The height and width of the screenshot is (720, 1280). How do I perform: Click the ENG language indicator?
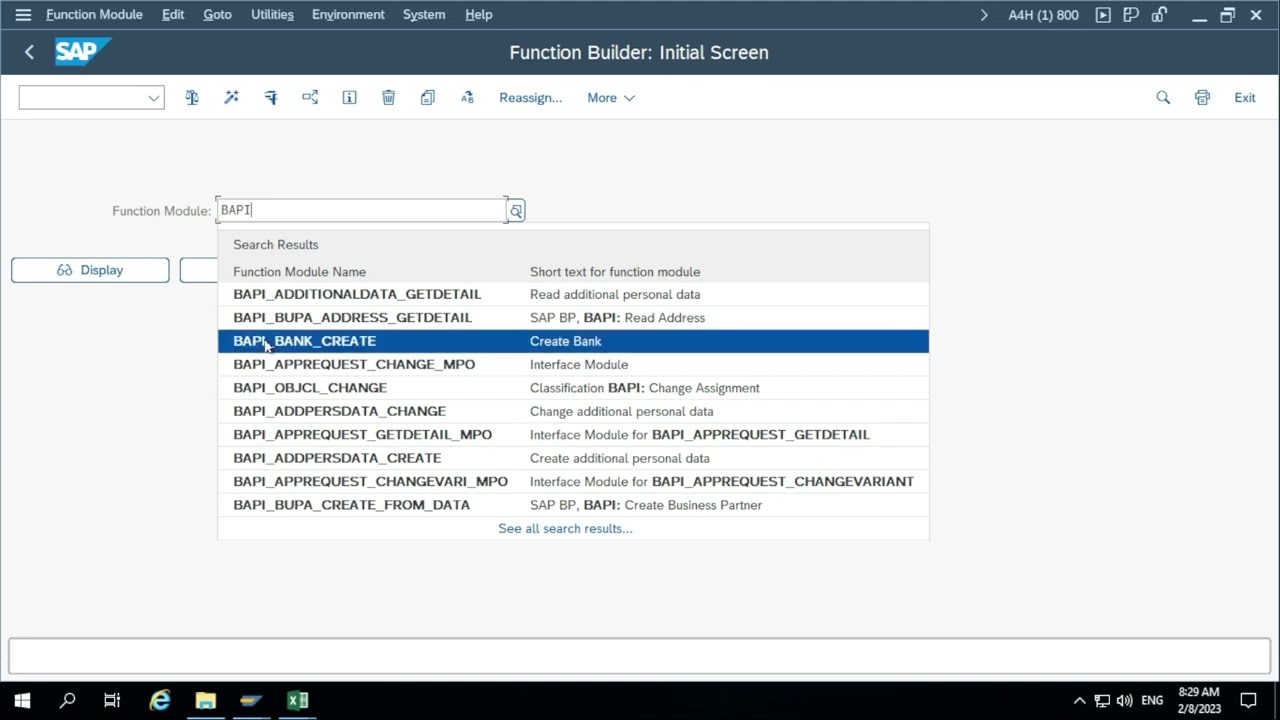tap(1152, 701)
